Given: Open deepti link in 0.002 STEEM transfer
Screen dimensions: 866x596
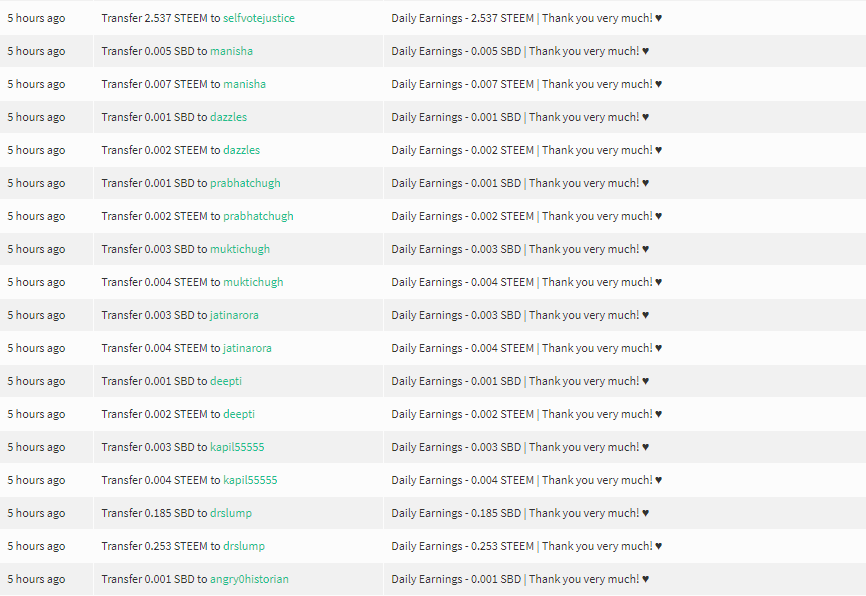Looking at the screenshot, I should tap(239, 414).
